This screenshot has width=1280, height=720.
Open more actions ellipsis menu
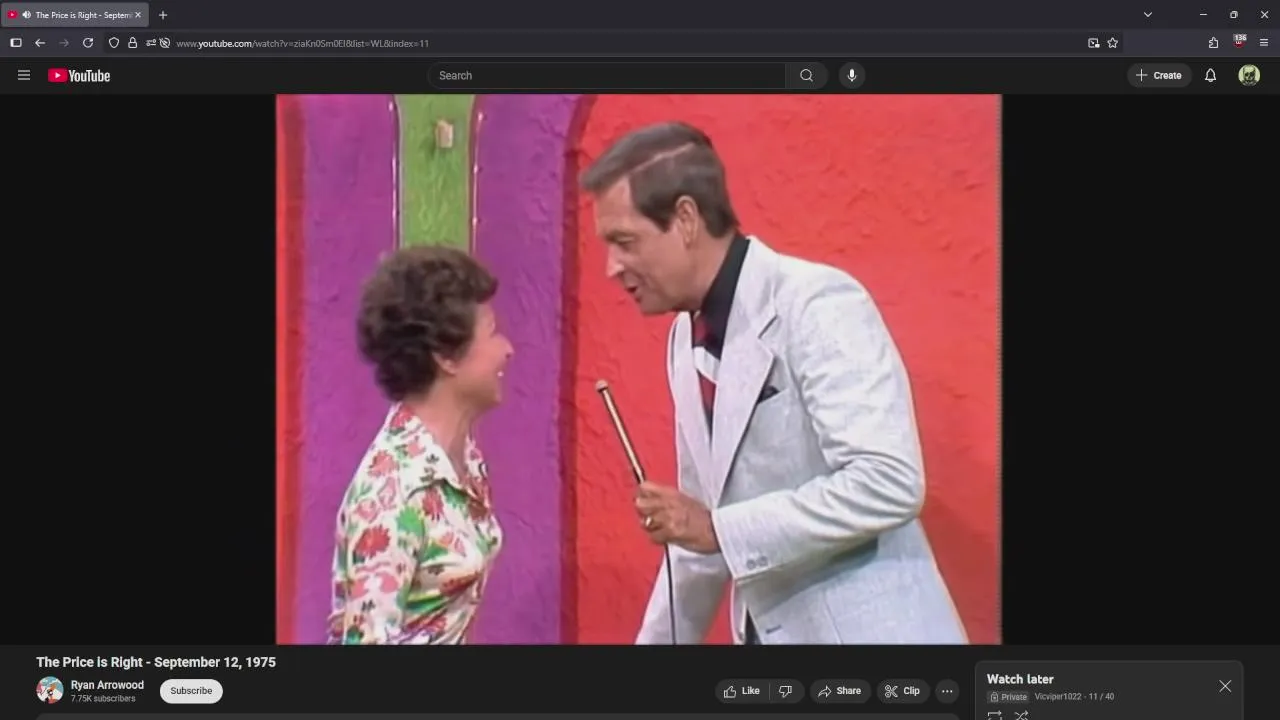point(947,691)
